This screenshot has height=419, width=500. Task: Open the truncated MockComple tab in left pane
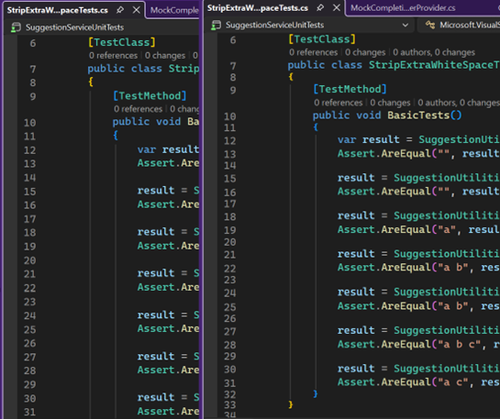point(174,10)
